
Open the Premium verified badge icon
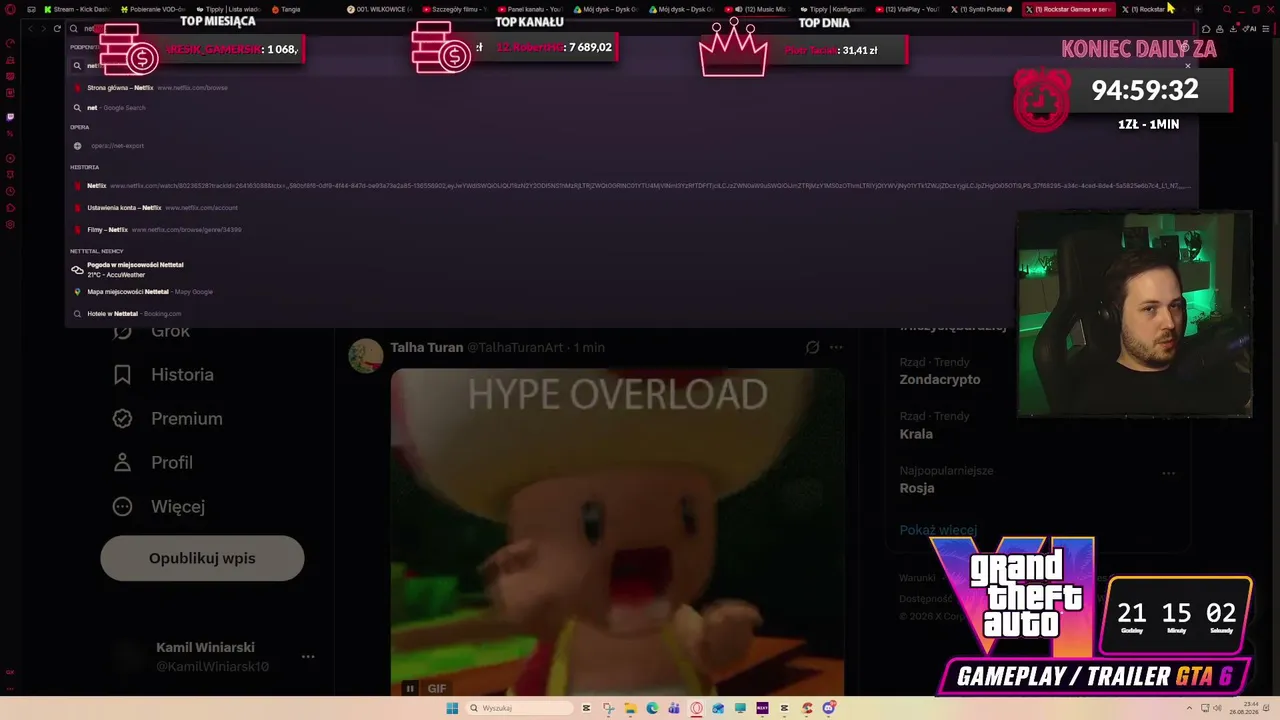click(x=122, y=419)
